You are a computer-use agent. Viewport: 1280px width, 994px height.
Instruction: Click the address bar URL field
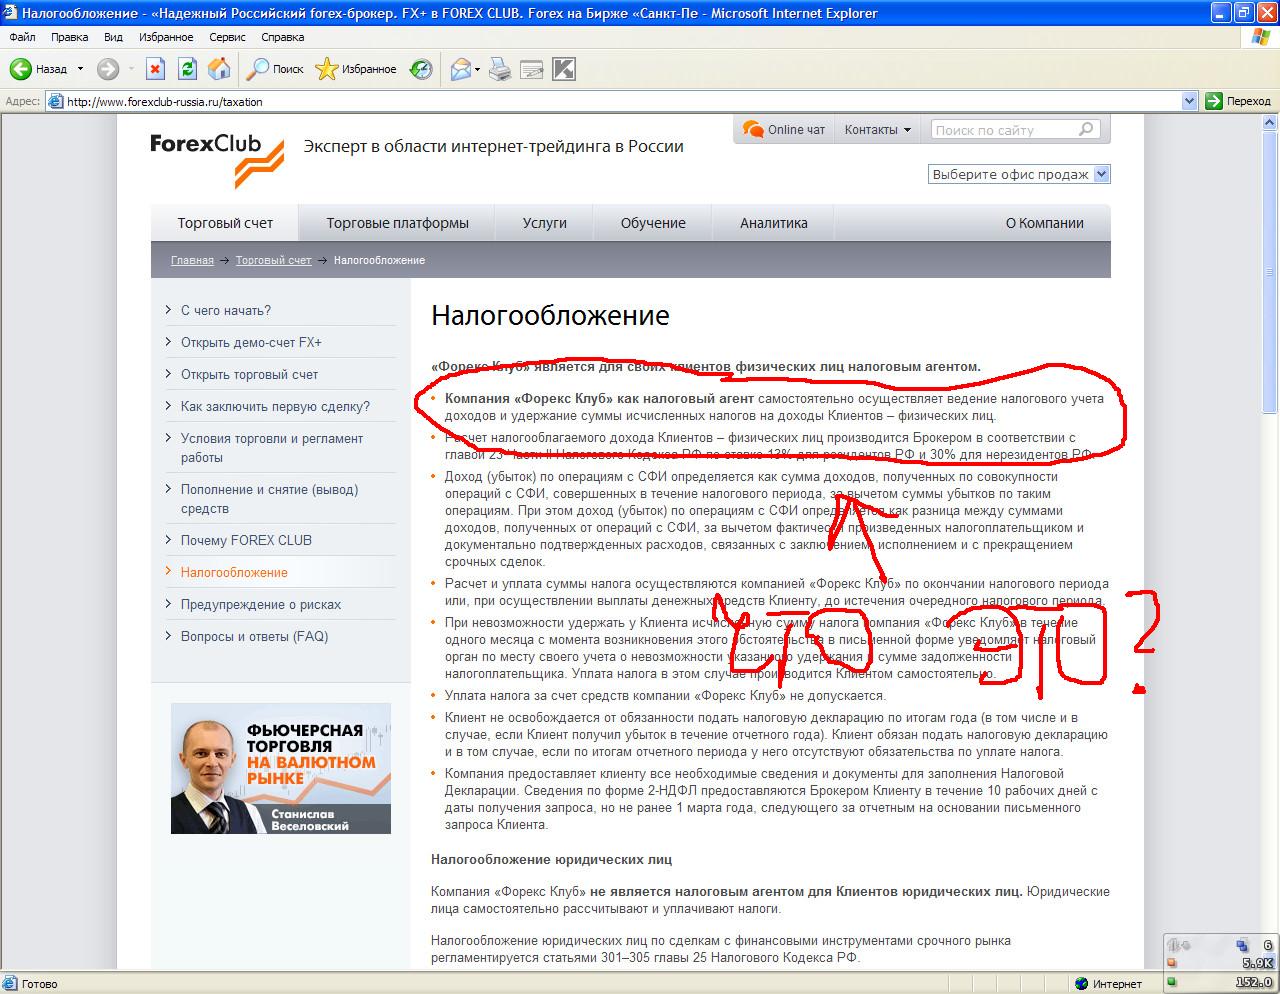(622, 101)
